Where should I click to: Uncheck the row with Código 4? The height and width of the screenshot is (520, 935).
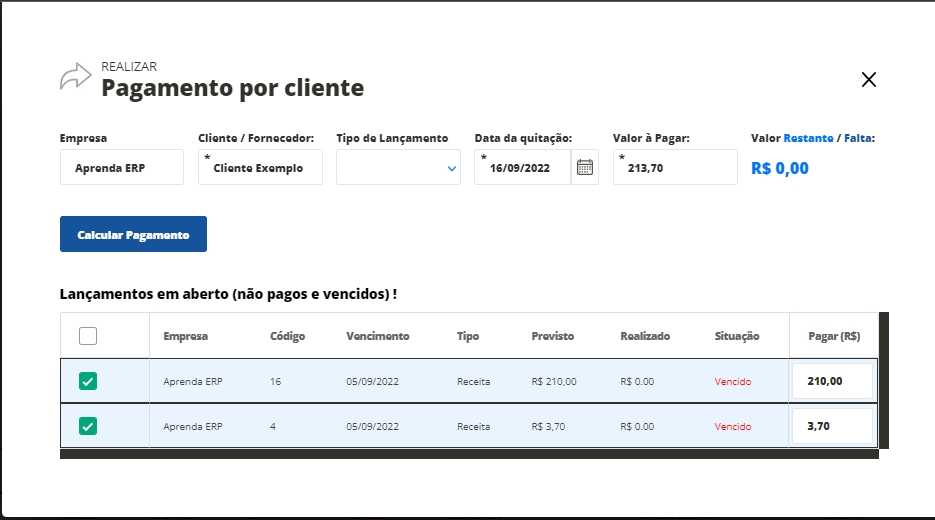pyautogui.click(x=88, y=426)
